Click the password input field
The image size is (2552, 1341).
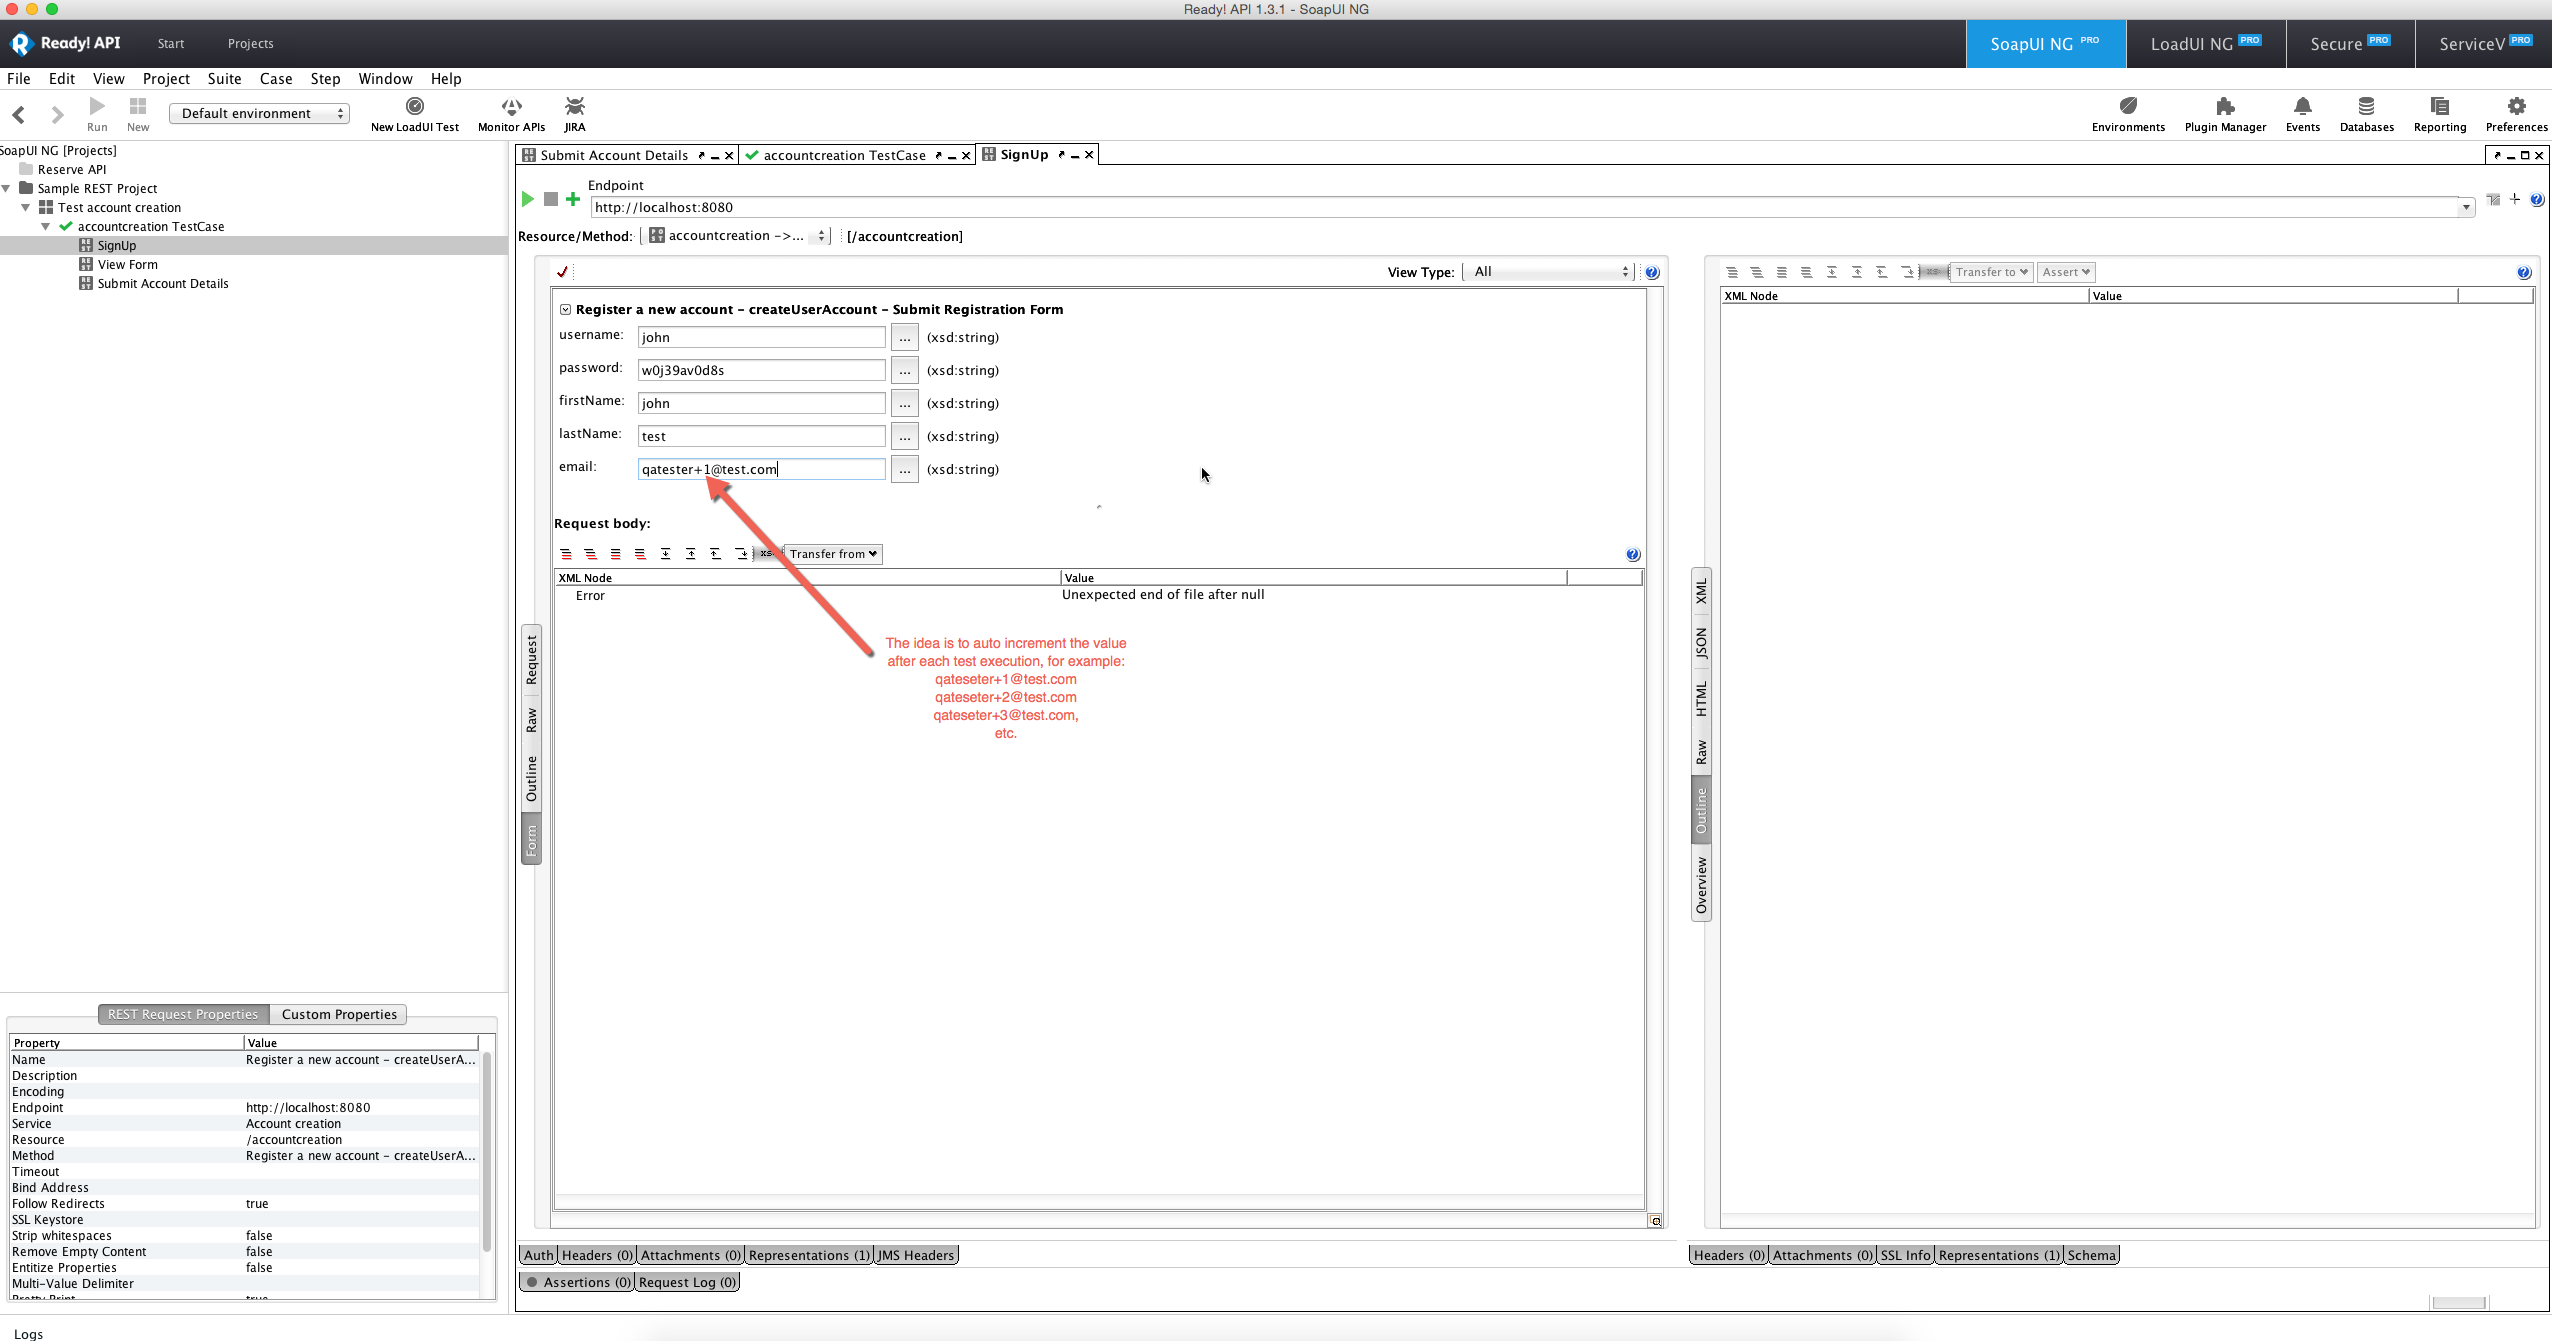760,370
